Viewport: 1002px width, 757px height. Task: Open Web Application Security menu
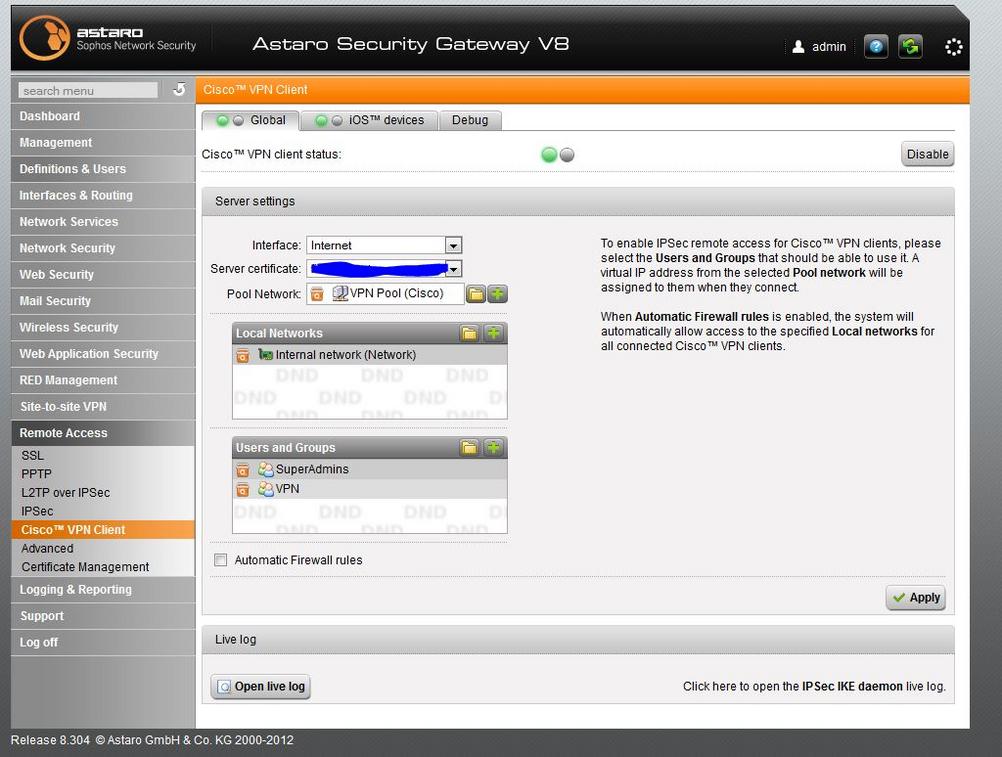pyautogui.click(x=103, y=354)
